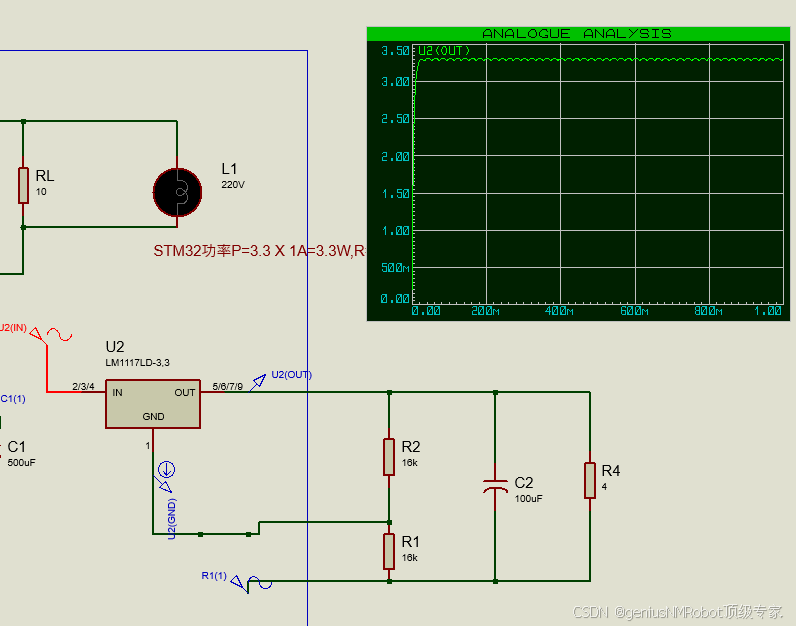The width and height of the screenshot is (796, 626).
Task: Click the 200m x-axis label
Action: click(485, 311)
